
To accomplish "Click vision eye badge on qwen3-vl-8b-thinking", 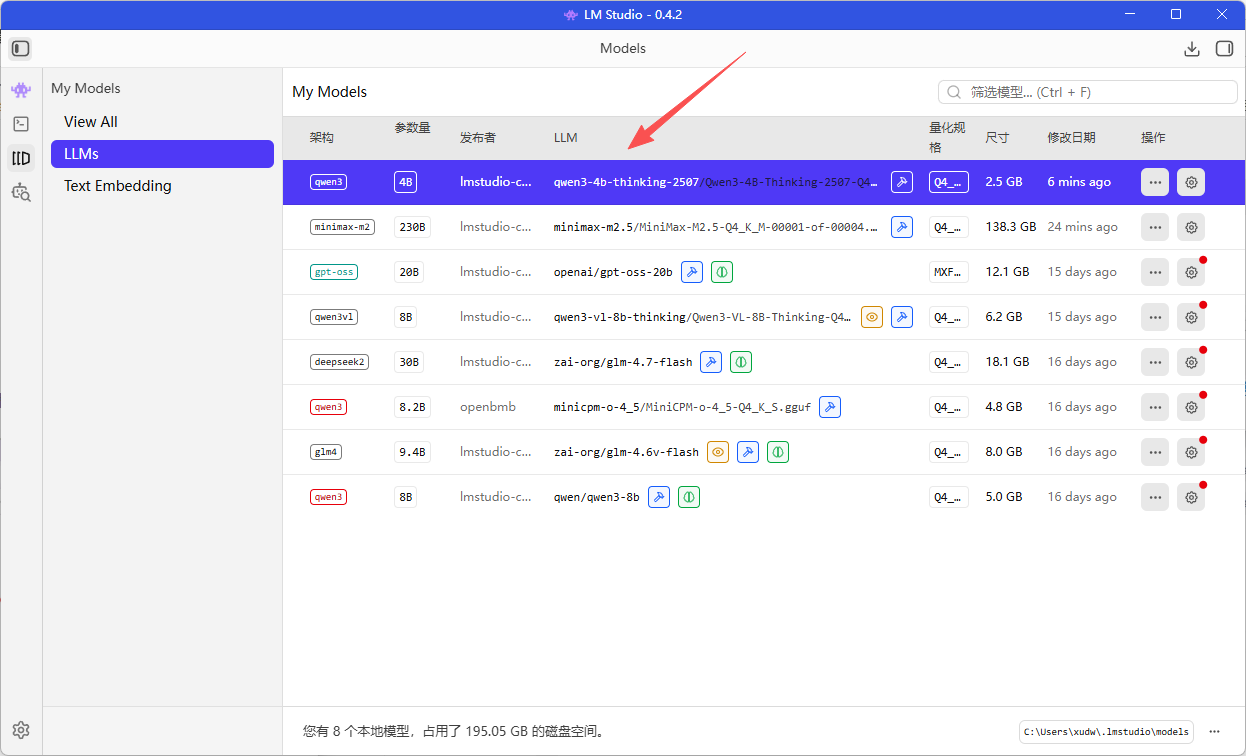I will (872, 317).
